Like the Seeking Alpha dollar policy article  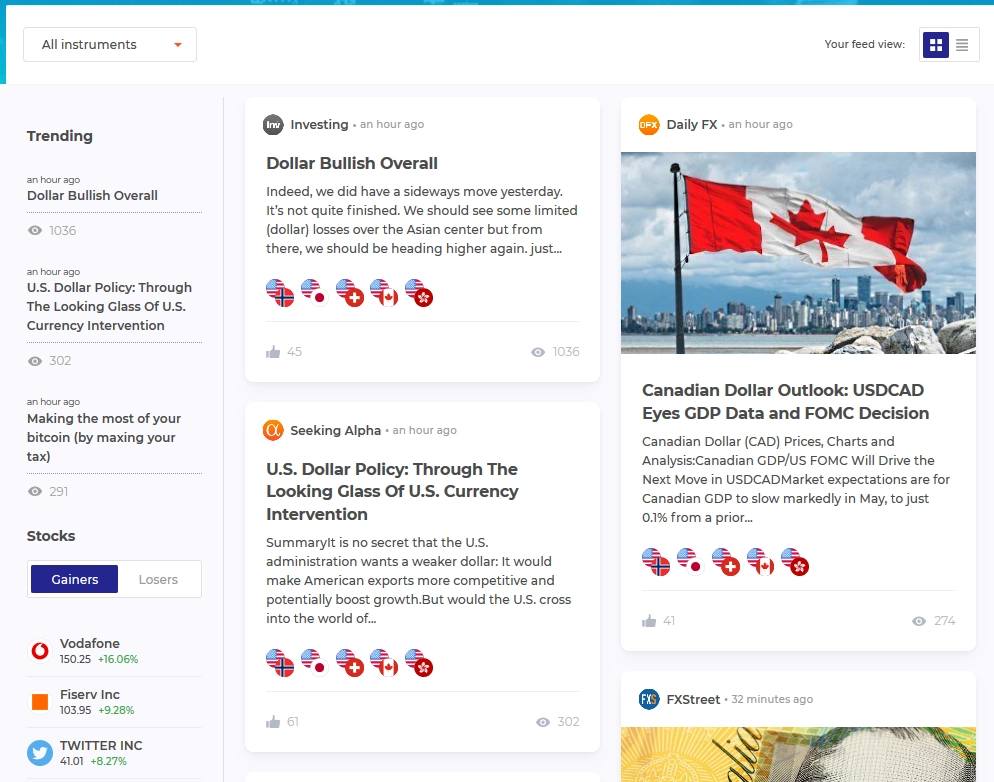[x=273, y=722]
